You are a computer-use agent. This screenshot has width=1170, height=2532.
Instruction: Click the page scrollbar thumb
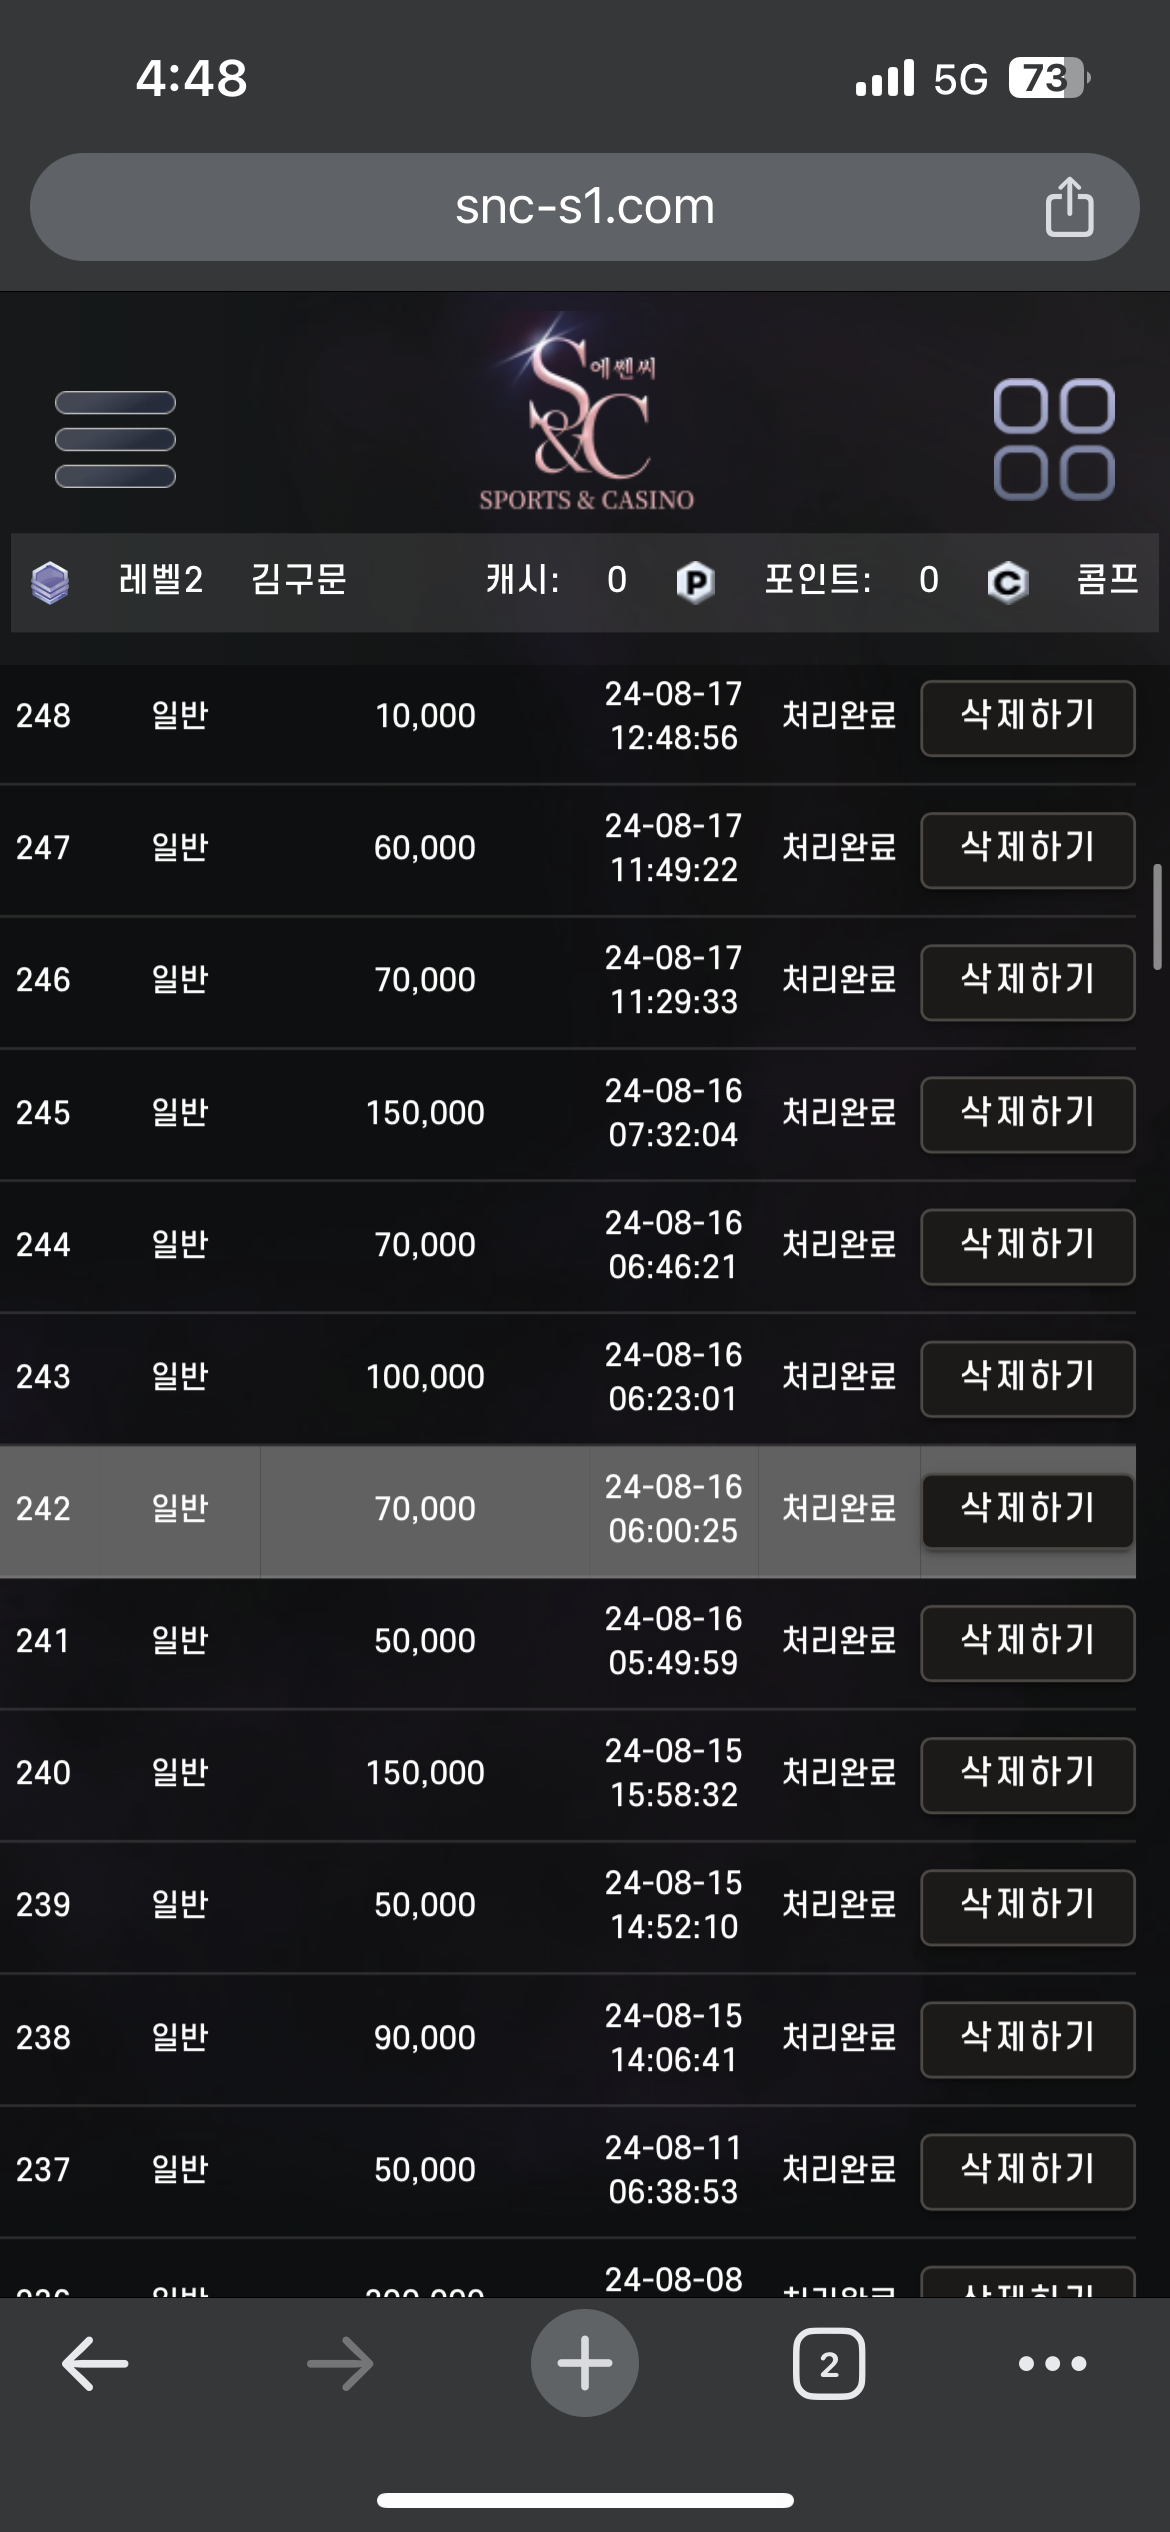(x=1157, y=917)
